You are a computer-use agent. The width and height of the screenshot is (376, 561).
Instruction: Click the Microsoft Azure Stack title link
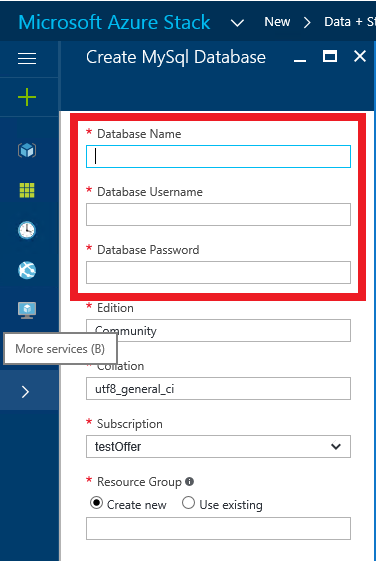click(114, 22)
